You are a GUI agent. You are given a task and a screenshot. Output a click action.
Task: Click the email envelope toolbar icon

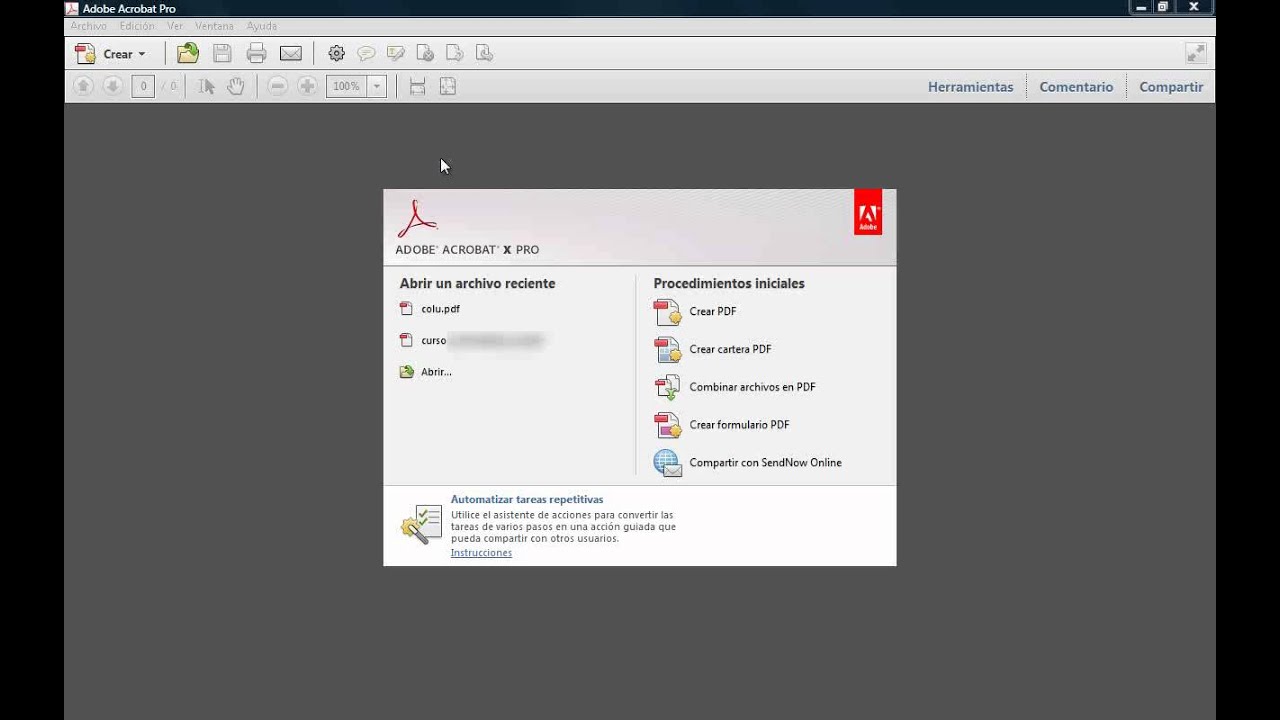coord(291,54)
